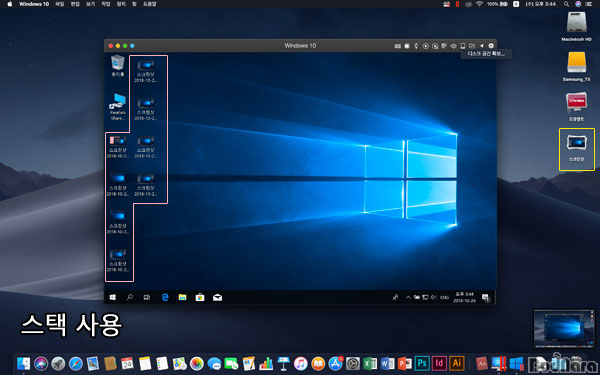Launch Photoshop from the Dock
The height and width of the screenshot is (375, 600).
(422, 363)
